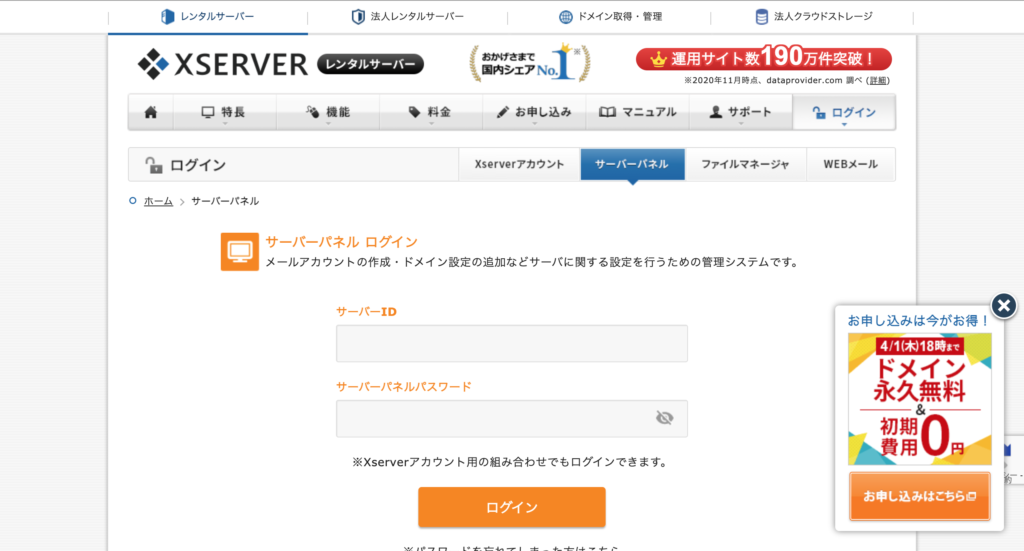Image resolution: width=1024 pixels, height=551 pixels.
Task: Open the 料金 pricing menu
Action: [431, 112]
